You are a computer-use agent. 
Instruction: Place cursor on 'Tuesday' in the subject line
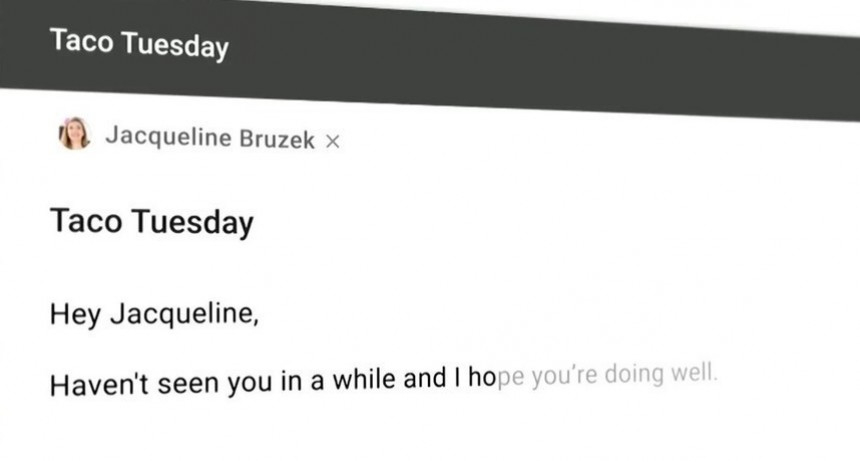click(x=193, y=222)
